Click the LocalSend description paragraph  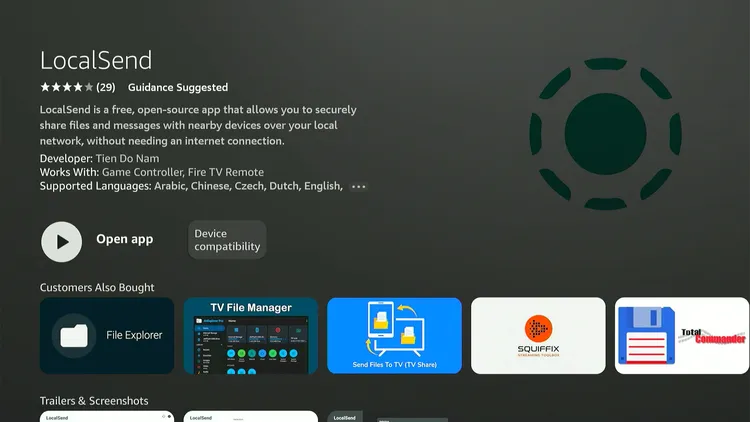[x=198, y=125]
